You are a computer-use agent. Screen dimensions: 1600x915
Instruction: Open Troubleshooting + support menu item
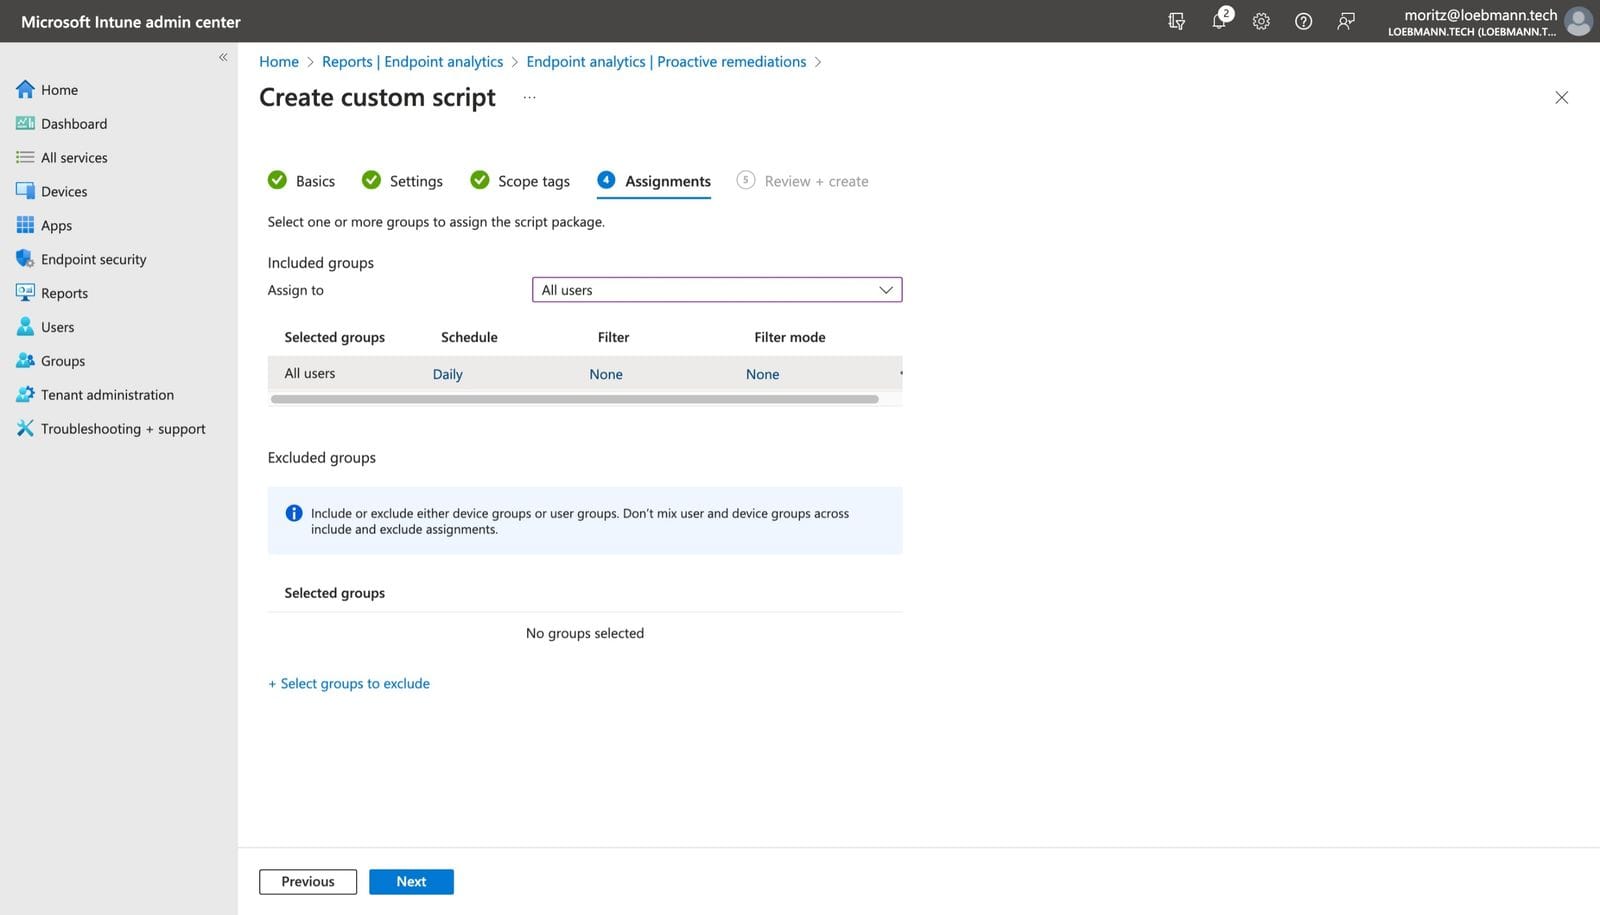point(123,428)
